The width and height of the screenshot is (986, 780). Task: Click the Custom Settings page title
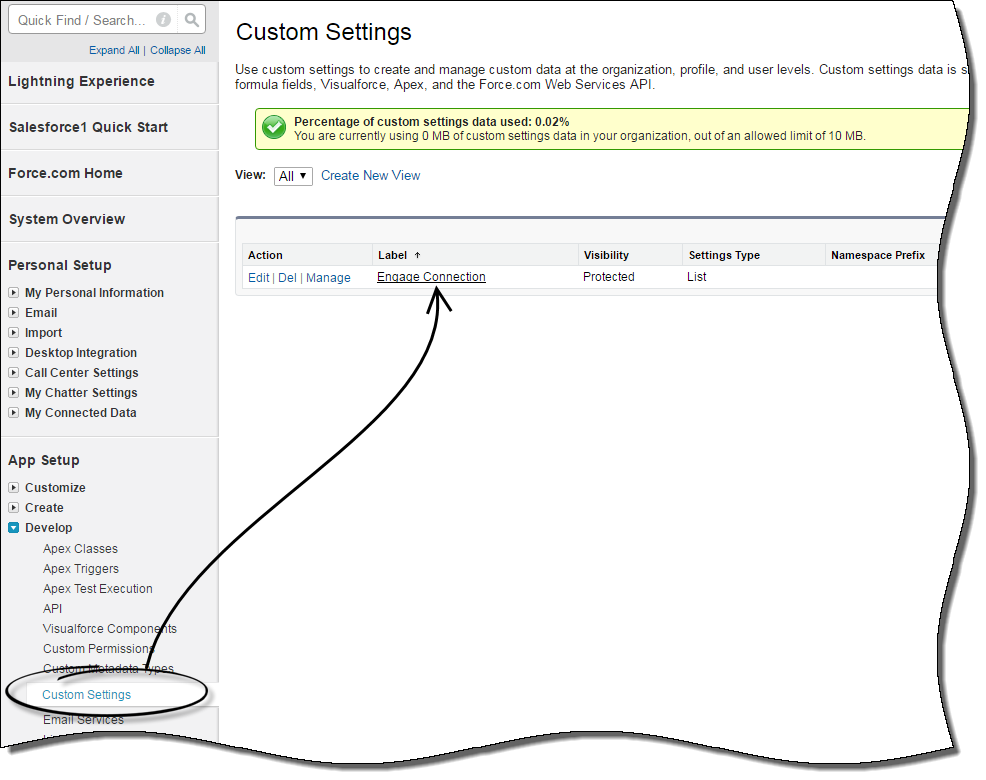(x=324, y=32)
